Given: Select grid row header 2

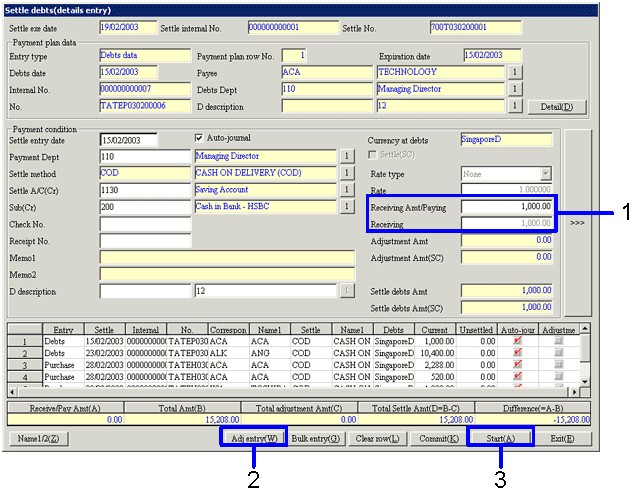Looking at the screenshot, I should click(x=25, y=353).
